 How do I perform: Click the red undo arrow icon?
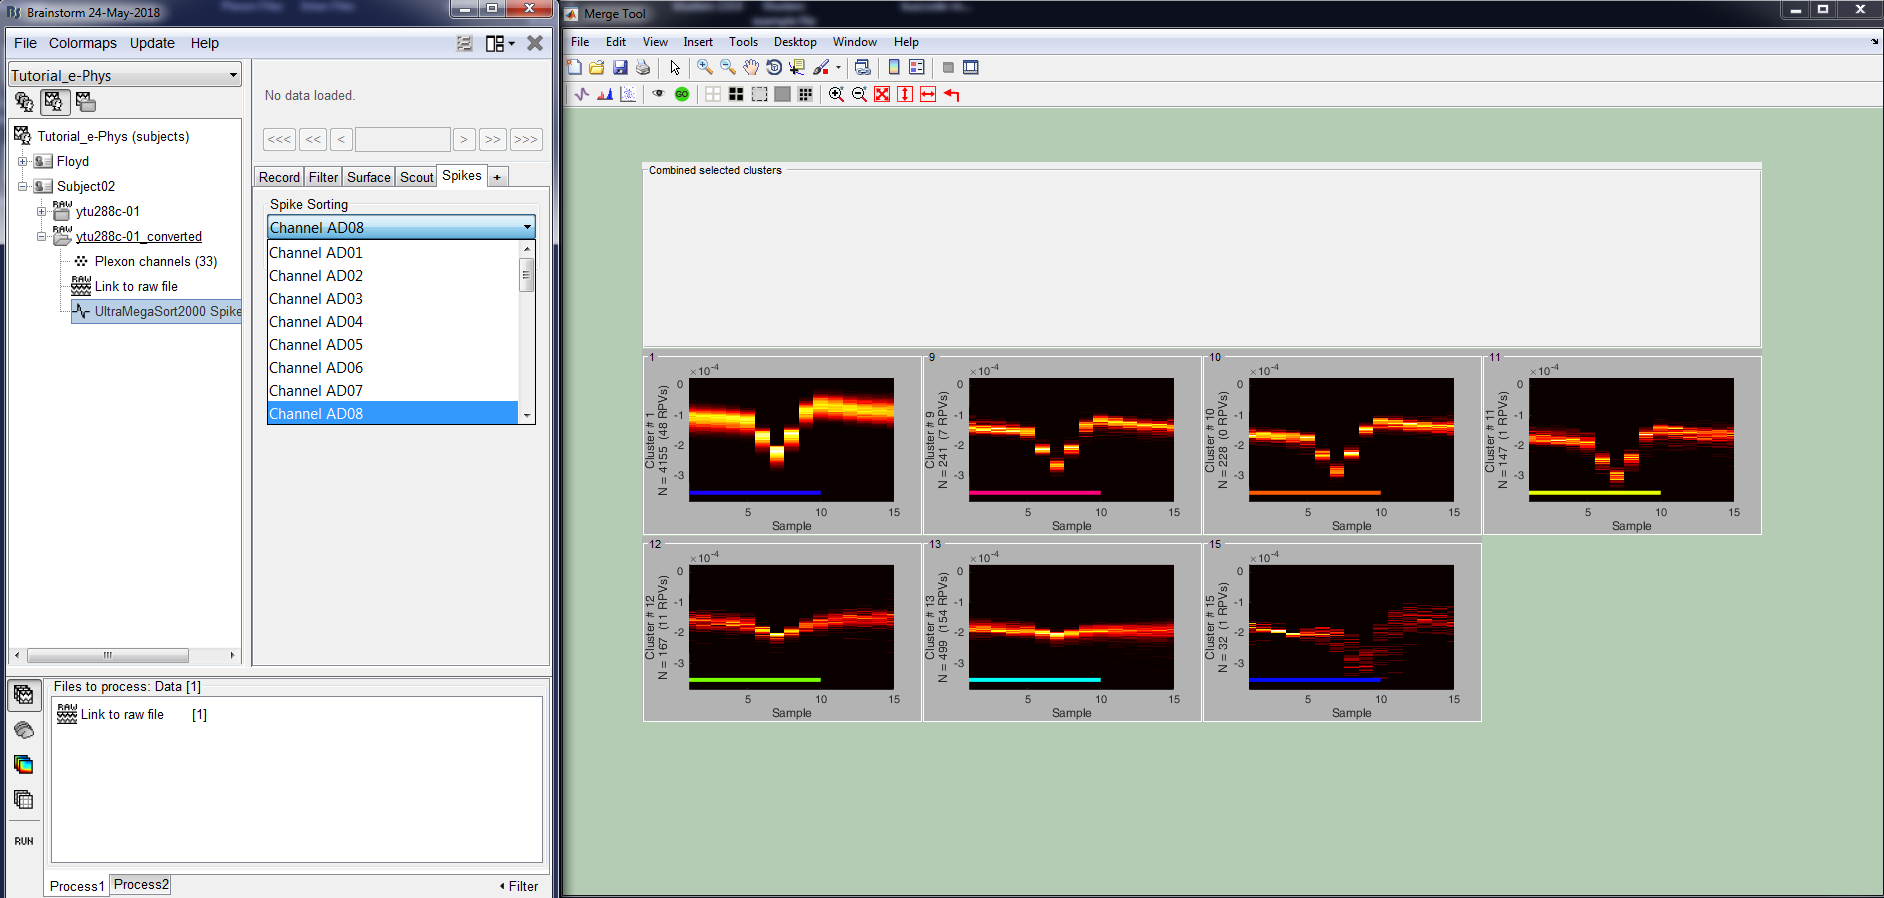(x=951, y=94)
